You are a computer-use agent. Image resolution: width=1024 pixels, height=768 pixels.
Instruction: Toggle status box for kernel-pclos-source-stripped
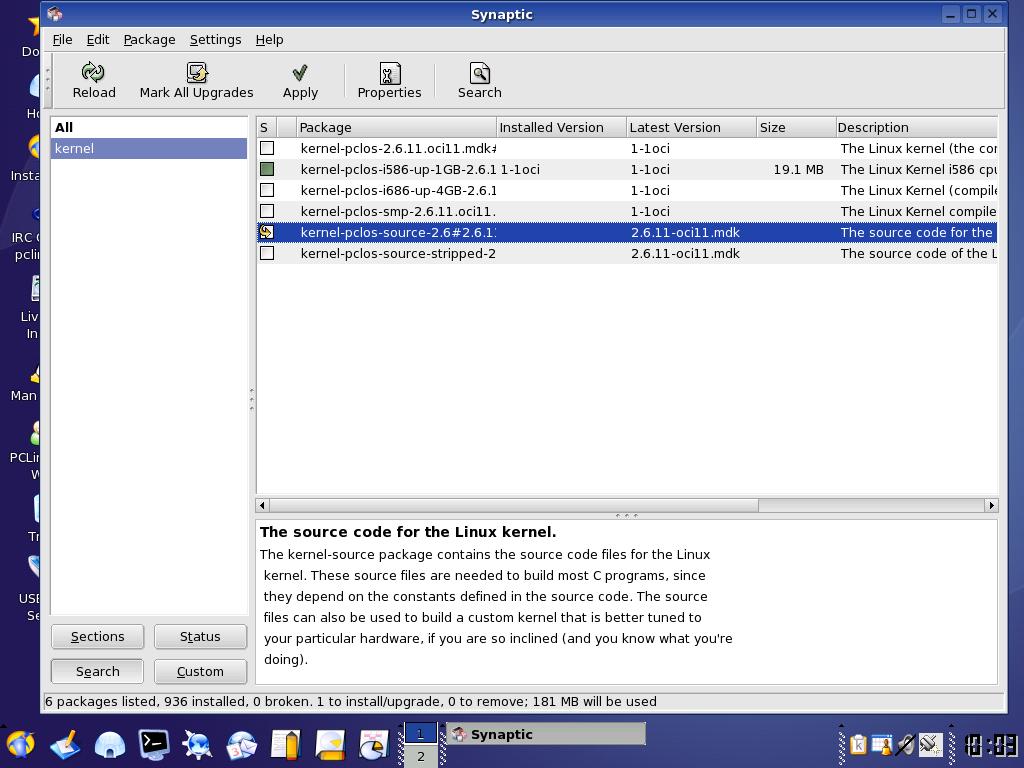267,253
